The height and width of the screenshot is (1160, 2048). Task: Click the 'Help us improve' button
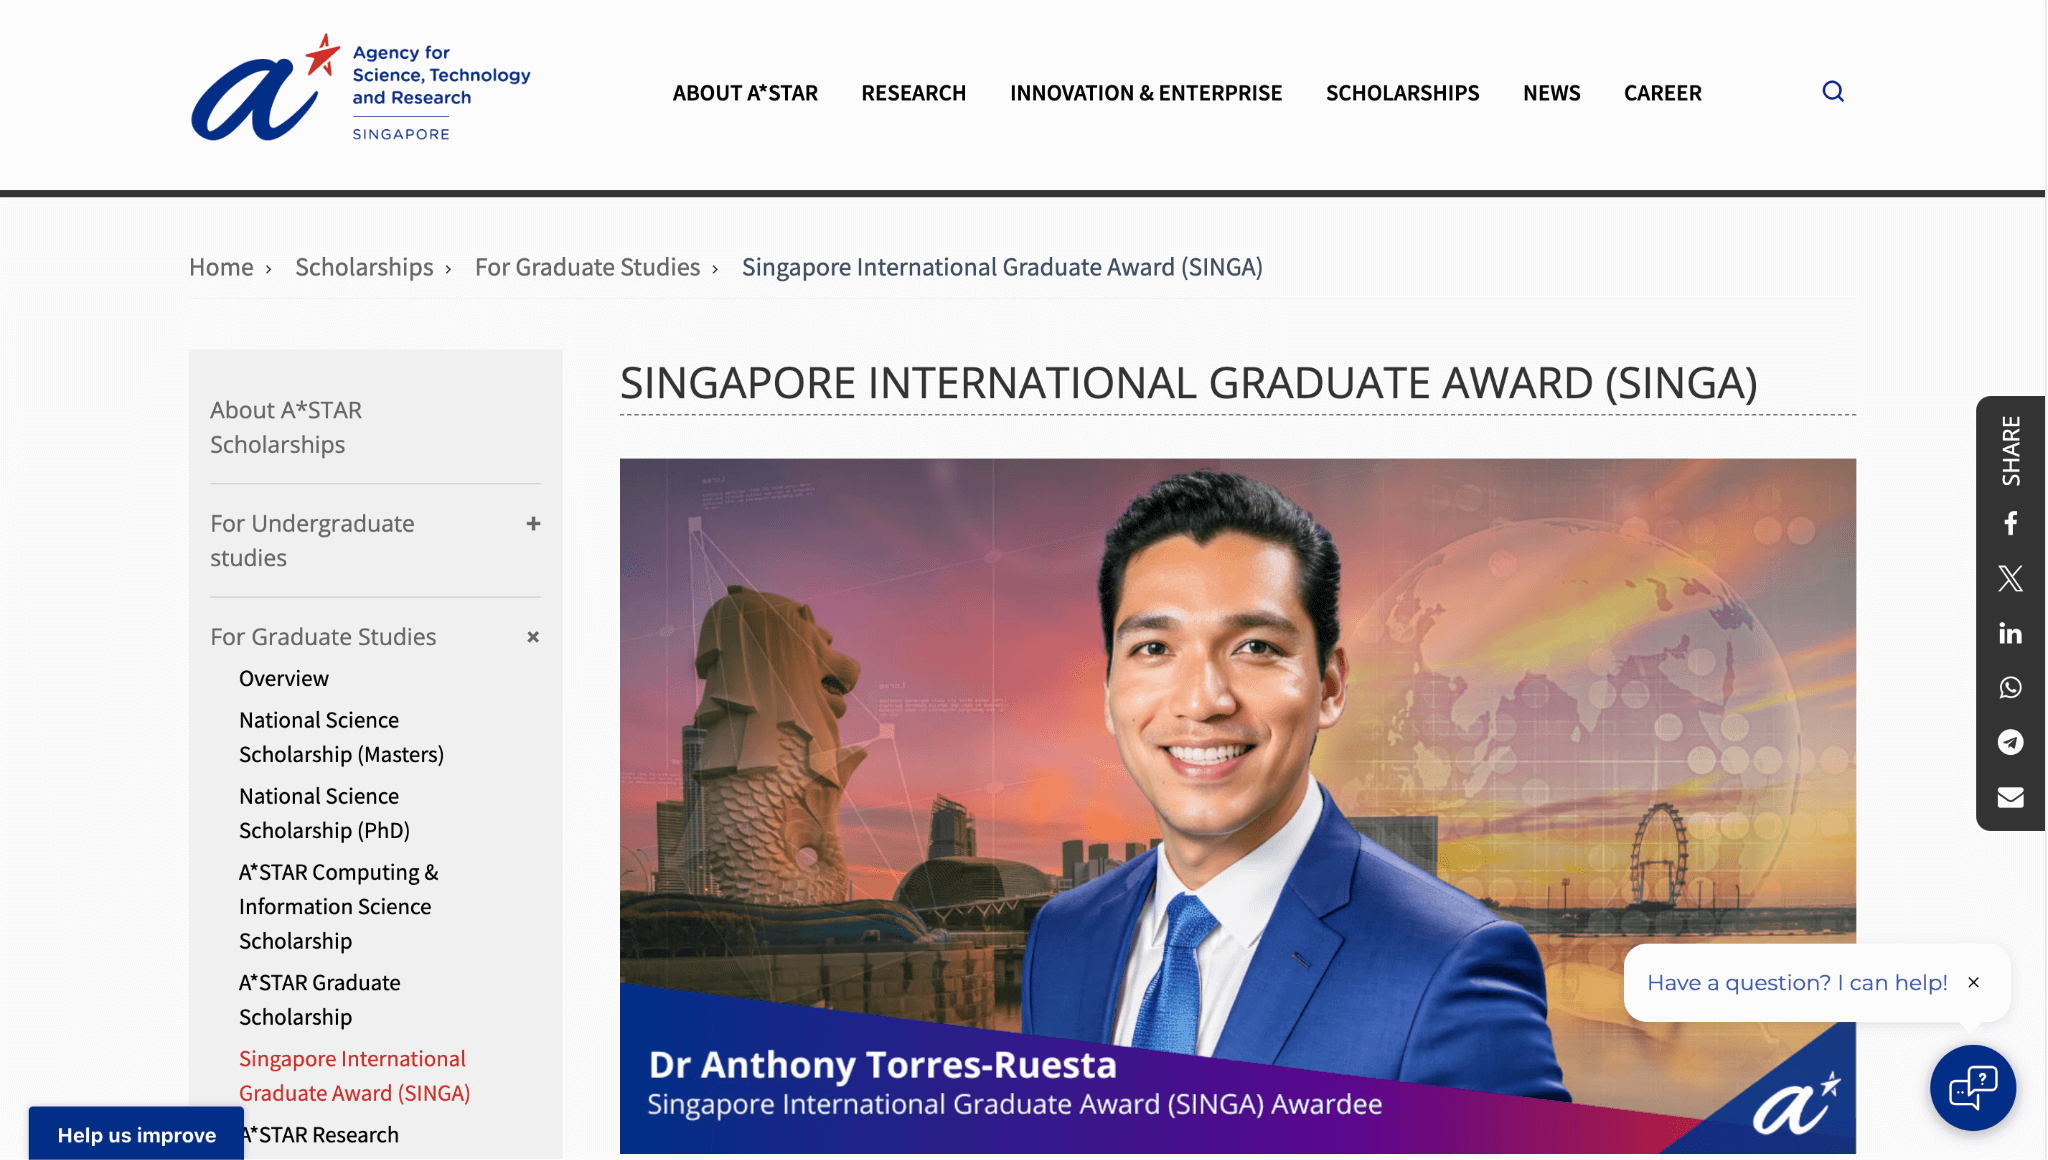(136, 1134)
